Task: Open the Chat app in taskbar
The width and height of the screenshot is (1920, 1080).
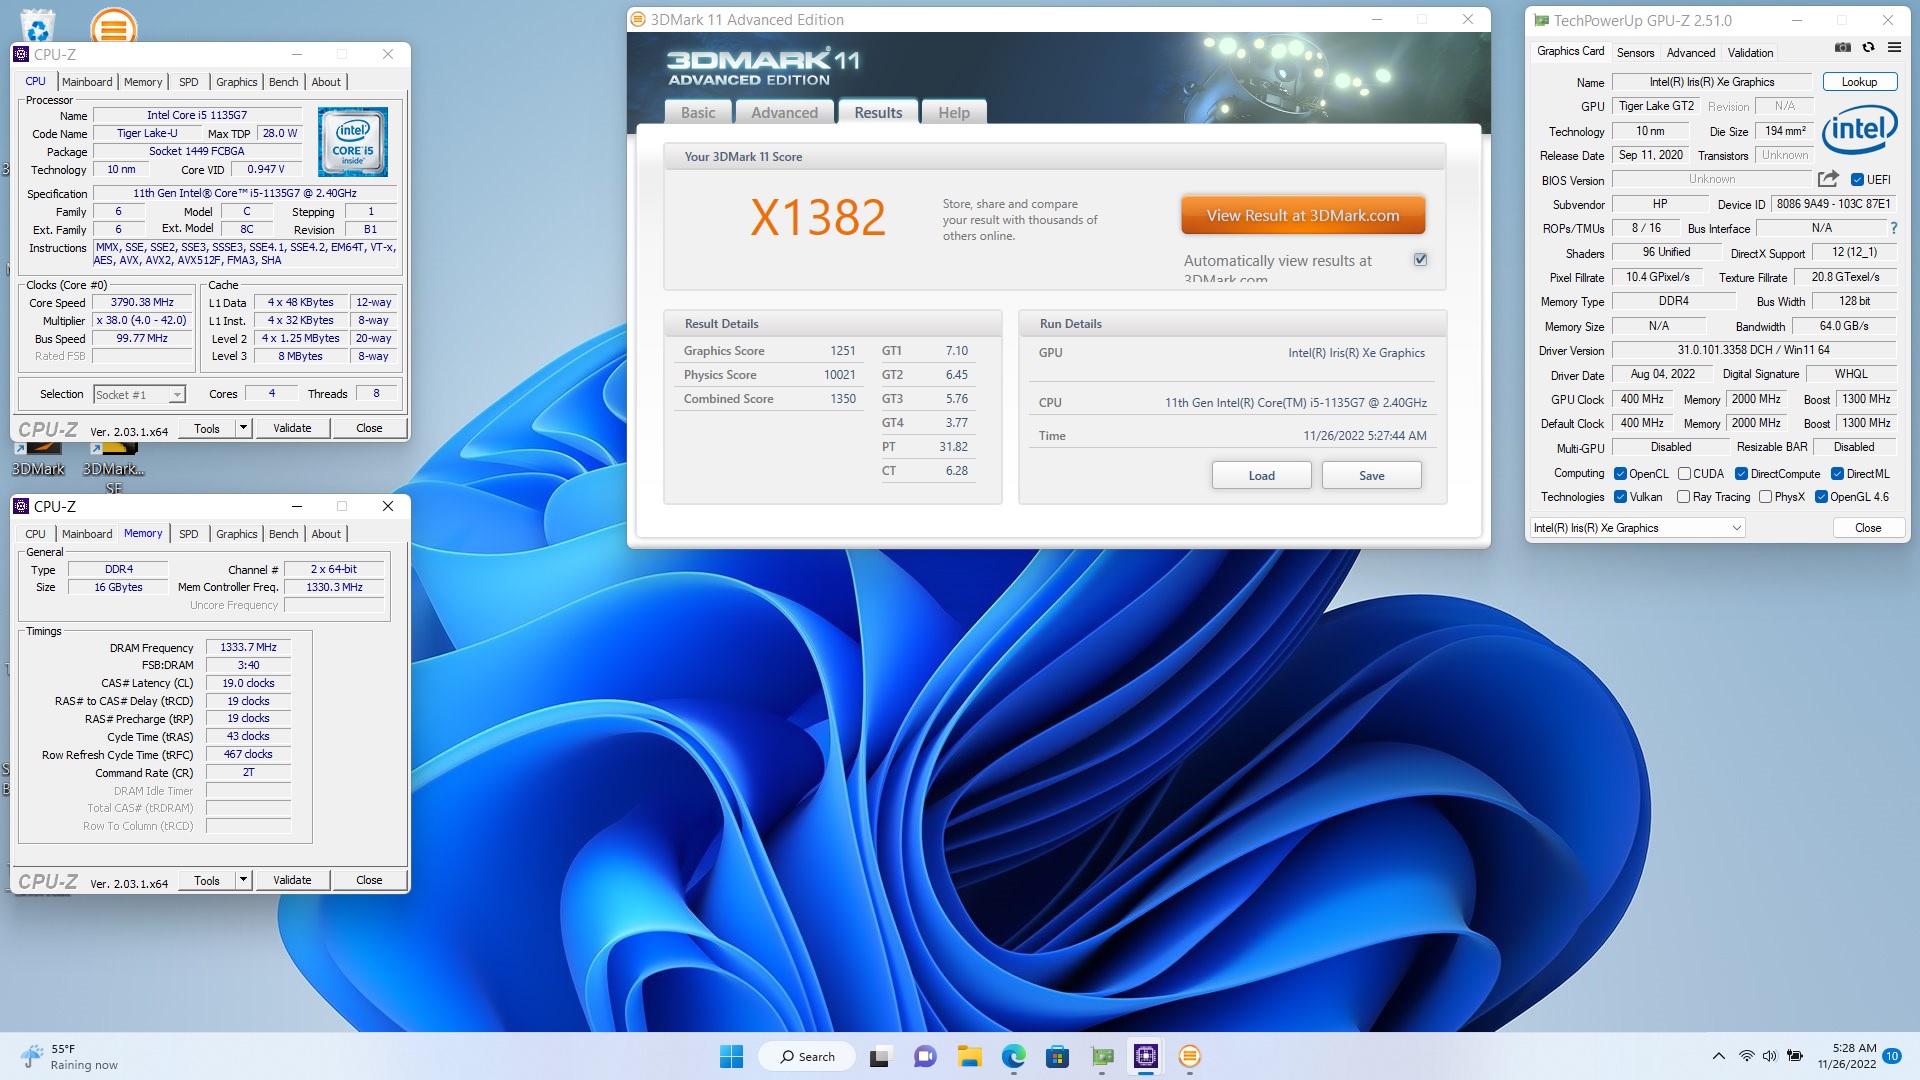Action: [x=925, y=1056]
